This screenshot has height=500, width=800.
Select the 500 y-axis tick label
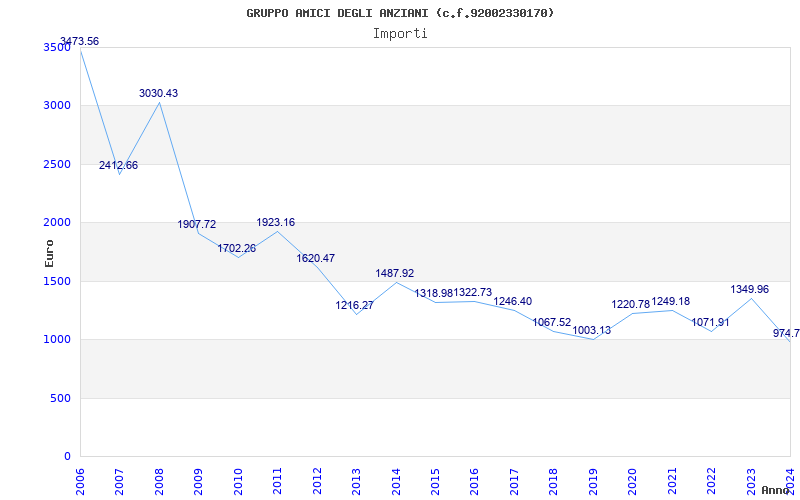click(x=60, y=398)
